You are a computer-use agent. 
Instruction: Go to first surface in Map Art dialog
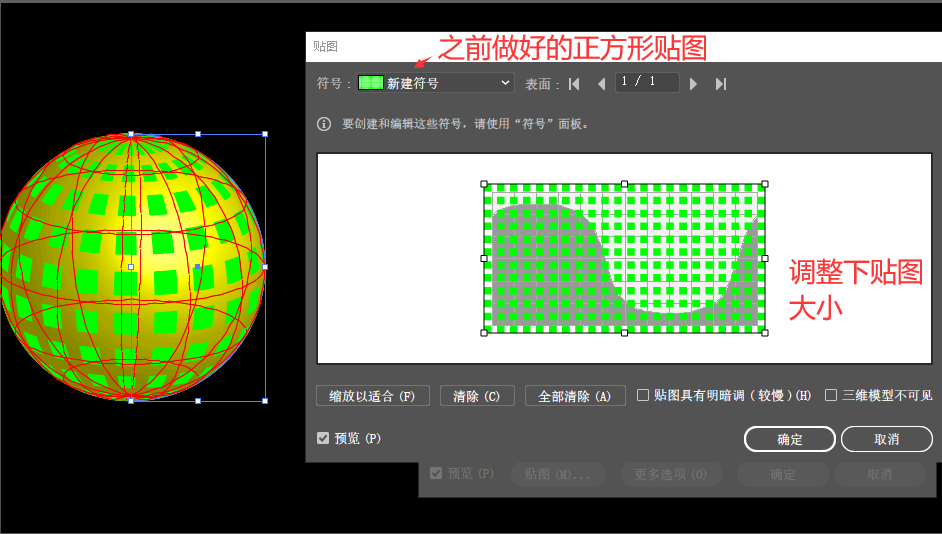[x=574, y=83]
